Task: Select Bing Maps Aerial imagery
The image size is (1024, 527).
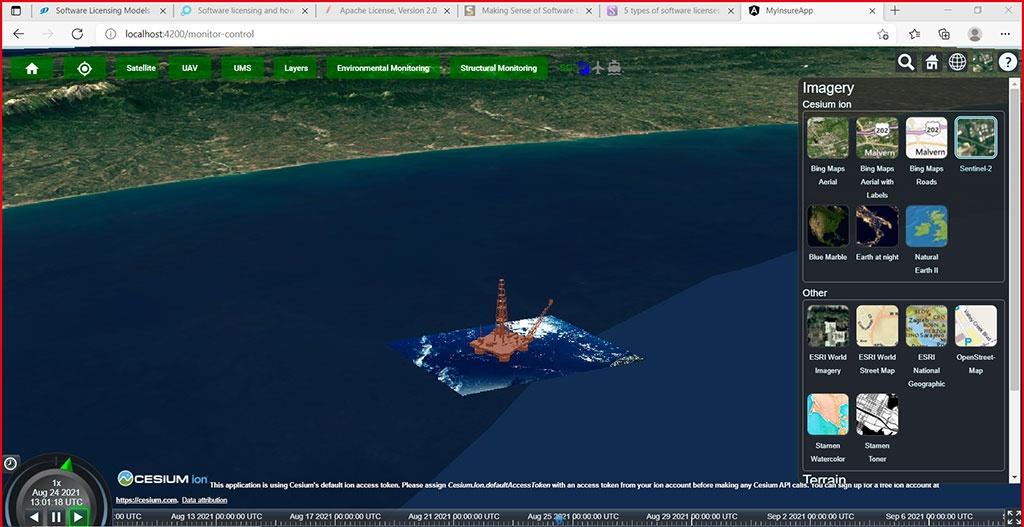Action: pos(827,138)
